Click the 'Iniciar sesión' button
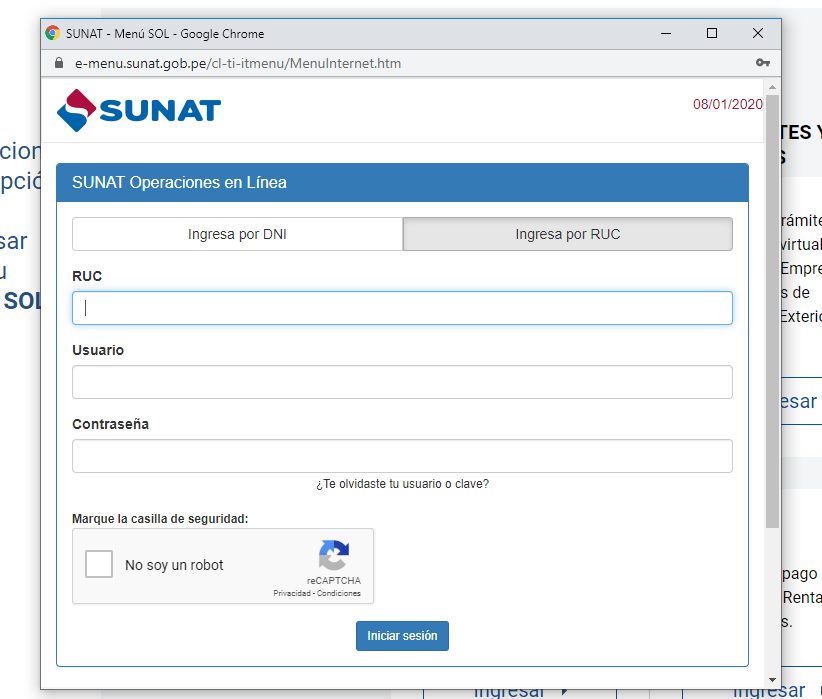 coord(402,636)
